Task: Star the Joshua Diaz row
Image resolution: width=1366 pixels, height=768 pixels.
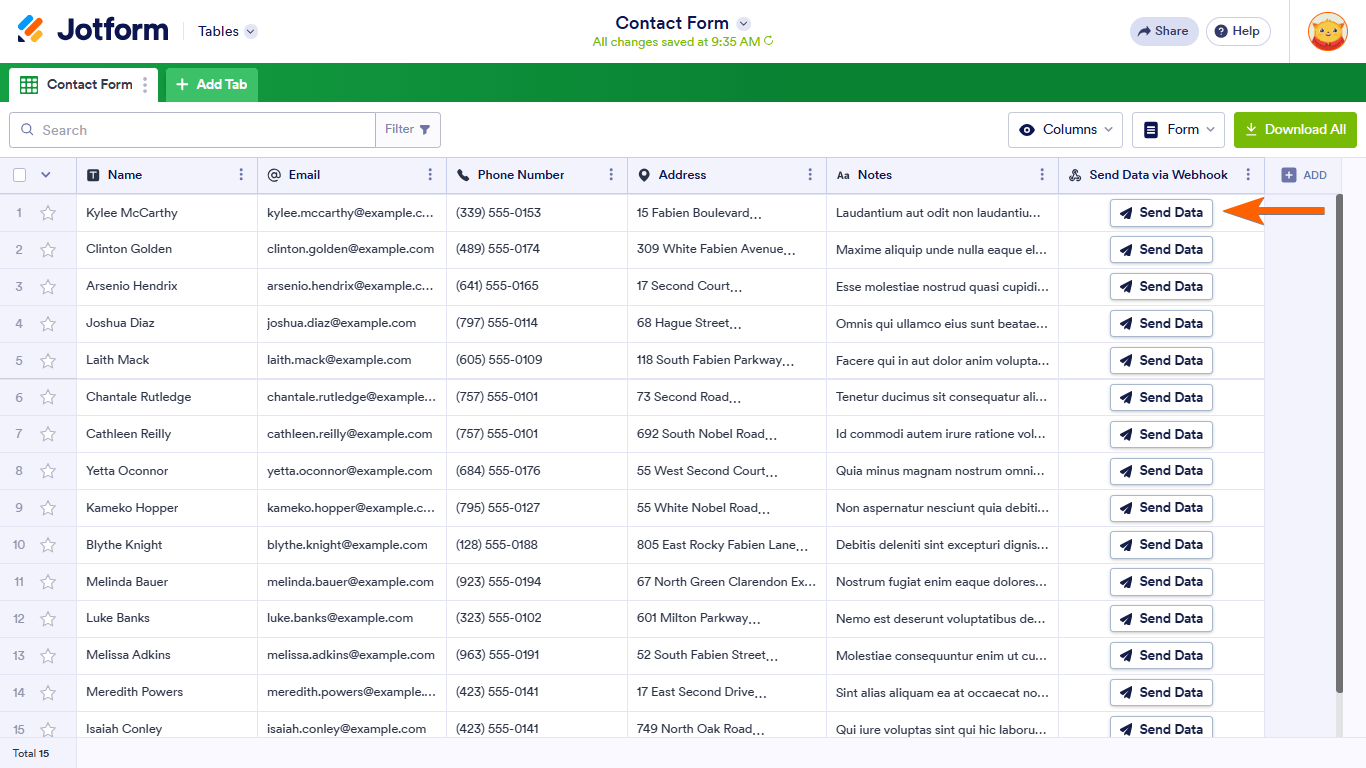Action: pyautogui.click(x=48, y=324)
